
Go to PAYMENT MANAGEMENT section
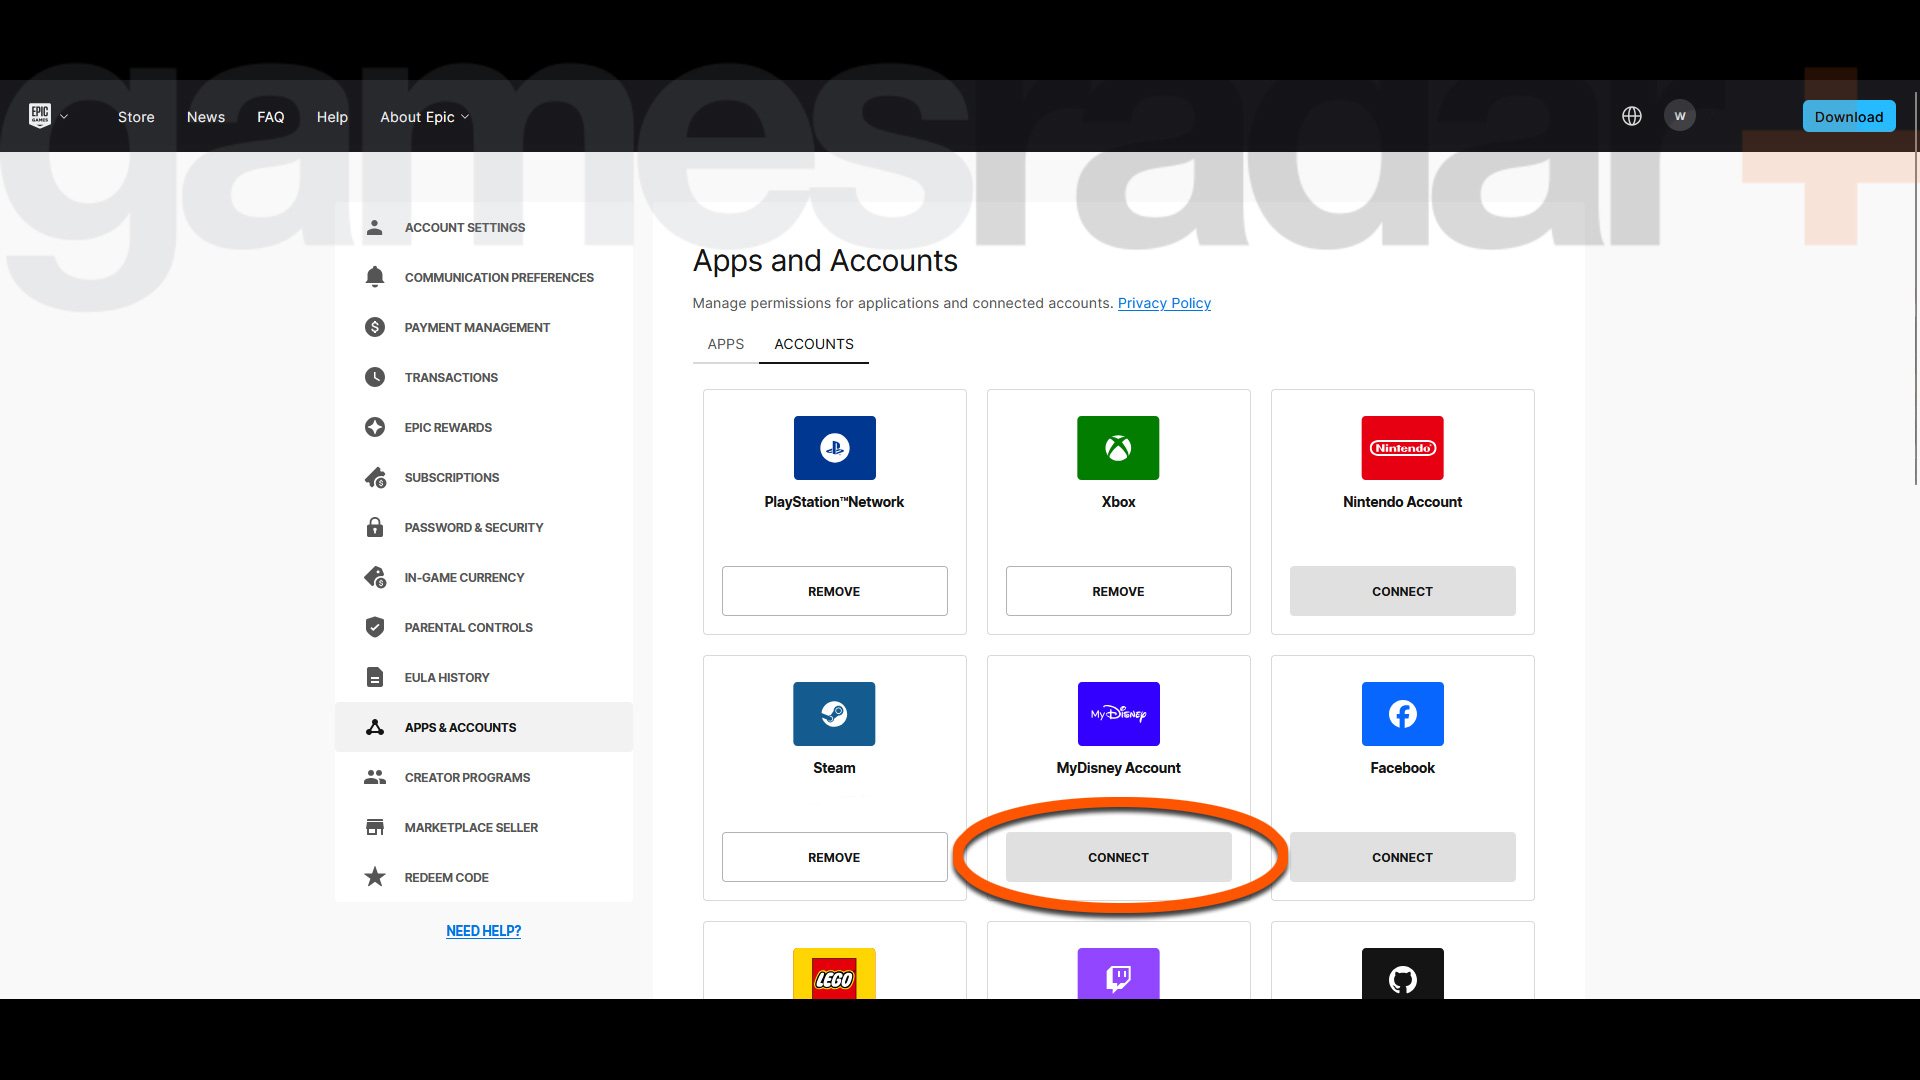point(484,327)
